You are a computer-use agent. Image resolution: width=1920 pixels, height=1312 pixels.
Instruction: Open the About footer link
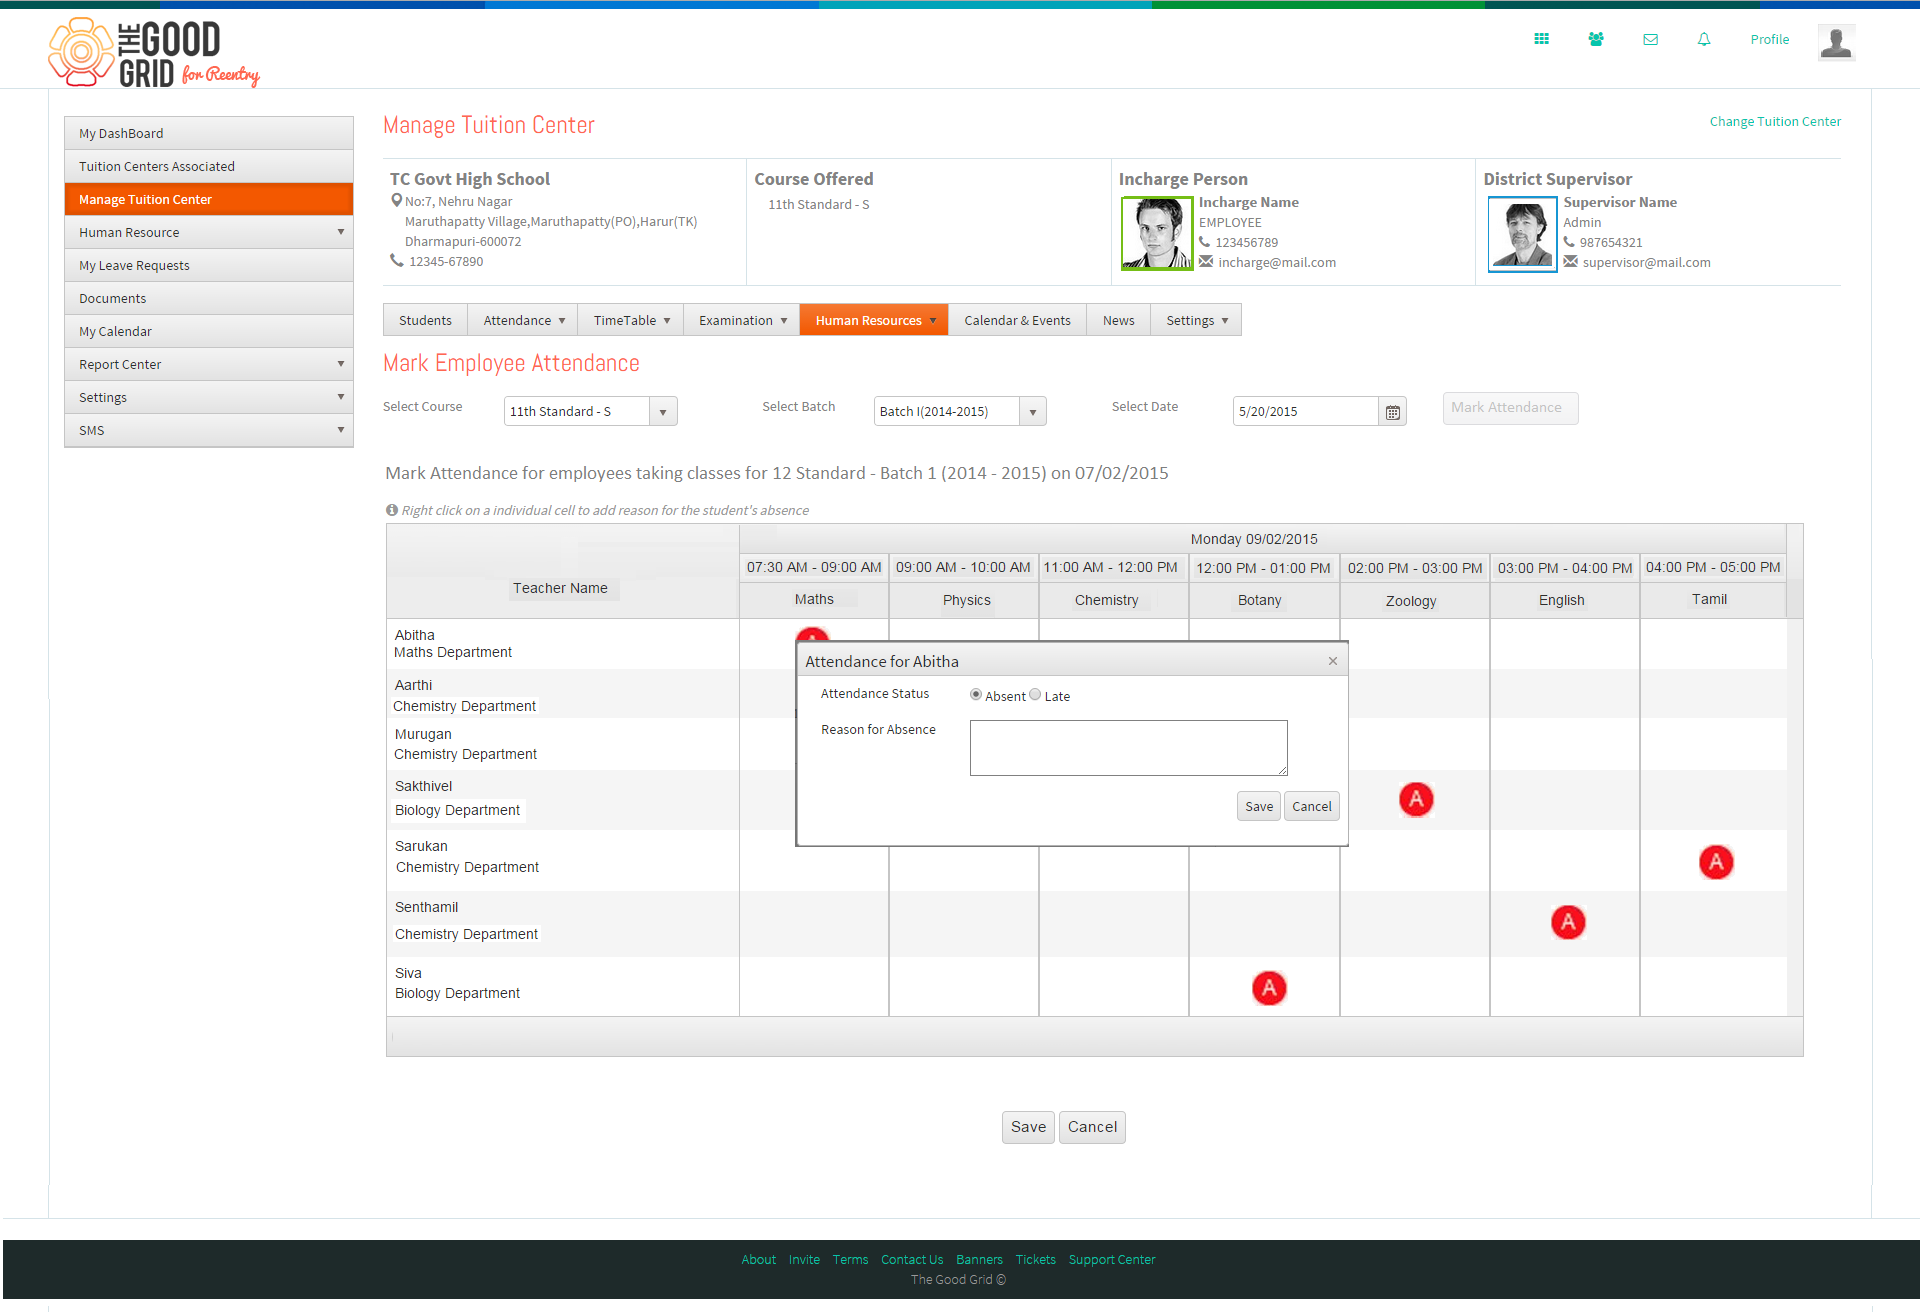click(x=758, y=1259)
